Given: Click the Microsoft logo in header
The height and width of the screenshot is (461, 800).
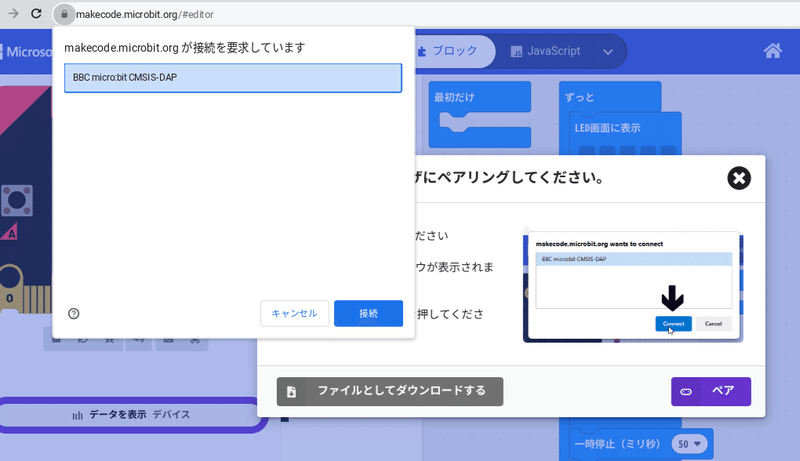Looking at the screenshot, I should [26, 52].
